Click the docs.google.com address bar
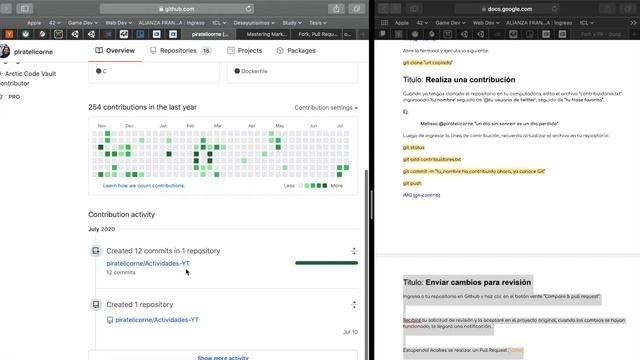Viewport: 640px width, 360px height. click(x=507, y=9)
